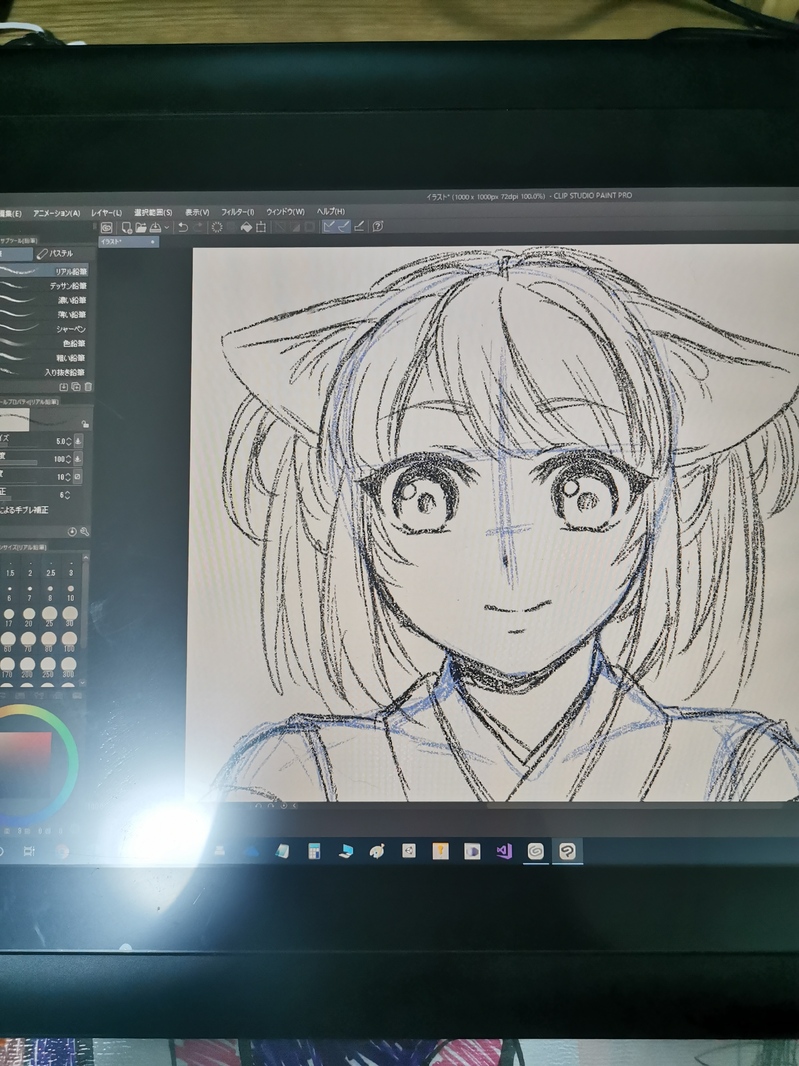This screenshot has height=1066, width=799.
Task: Select brush size preset 300
Action: coord(68,668)
